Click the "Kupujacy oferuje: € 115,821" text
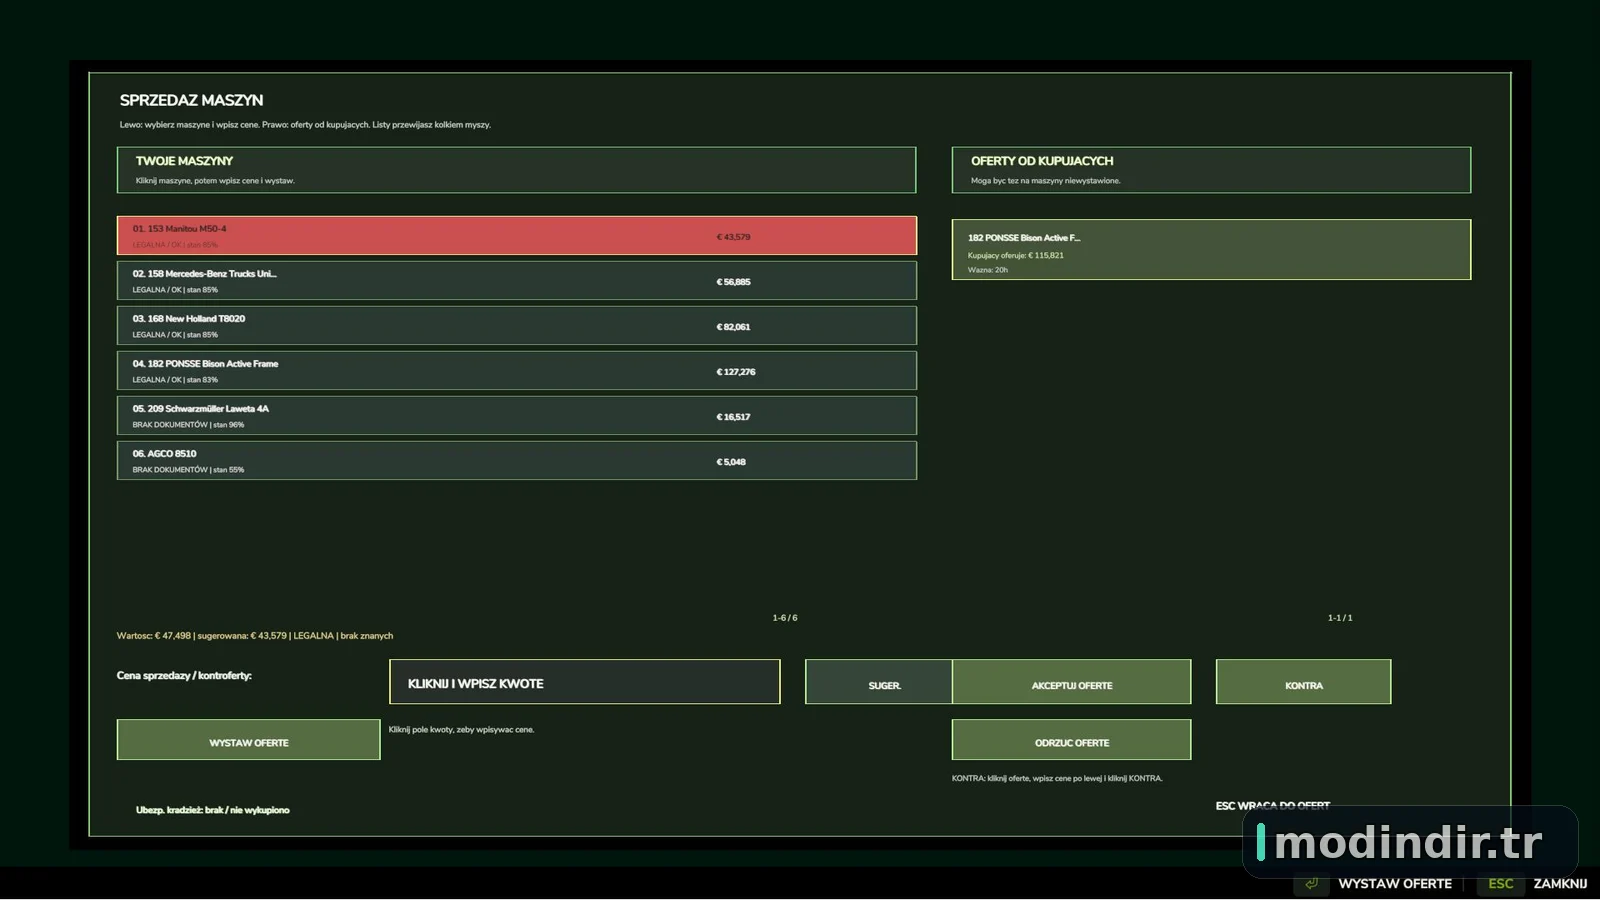 (1016, 255)
